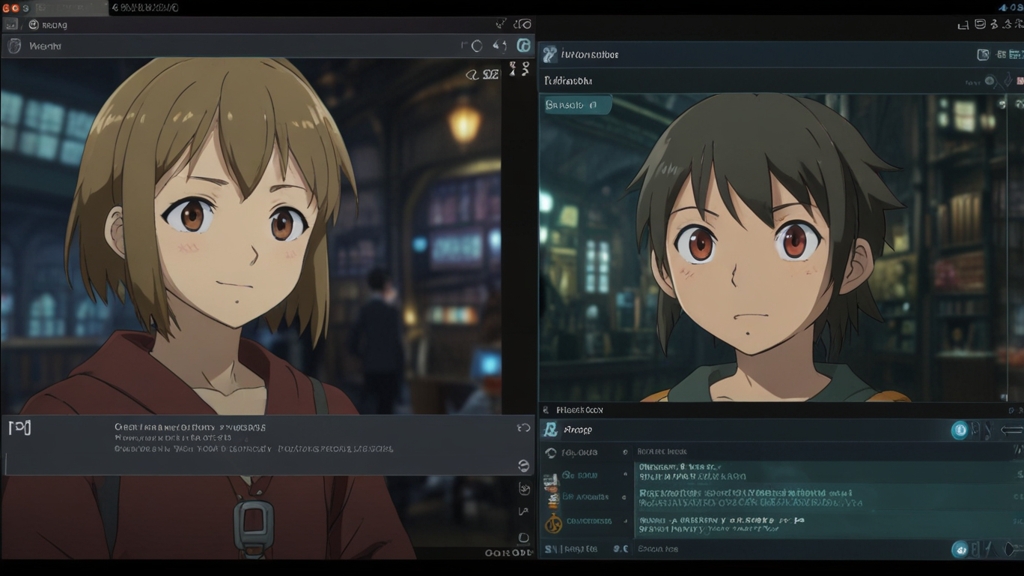Click the teal rounded icon in left title row
The image size is (1024, 576).
point(524,45)
